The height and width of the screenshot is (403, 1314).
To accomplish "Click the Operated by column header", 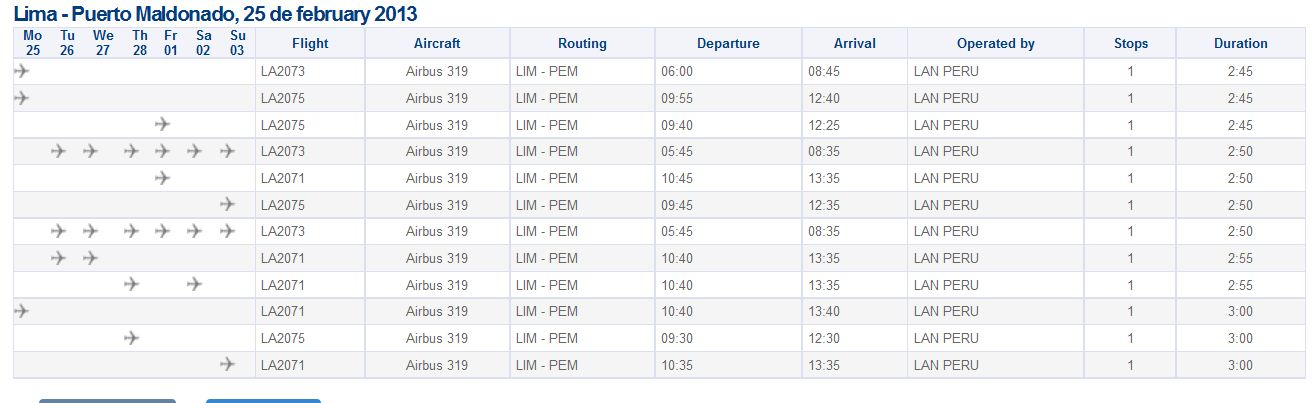I will click(x=995, y=43).
